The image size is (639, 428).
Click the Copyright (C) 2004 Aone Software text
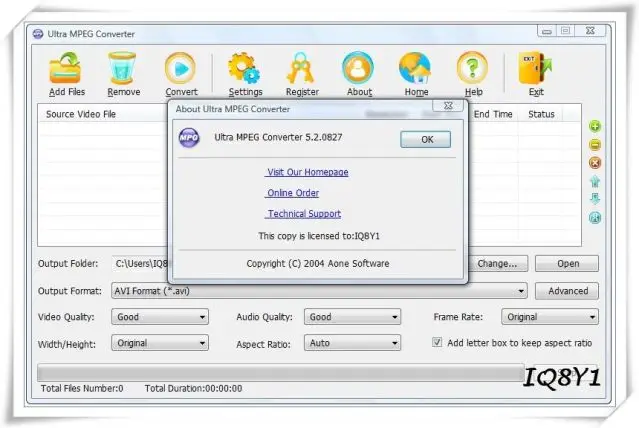point(317,264)
